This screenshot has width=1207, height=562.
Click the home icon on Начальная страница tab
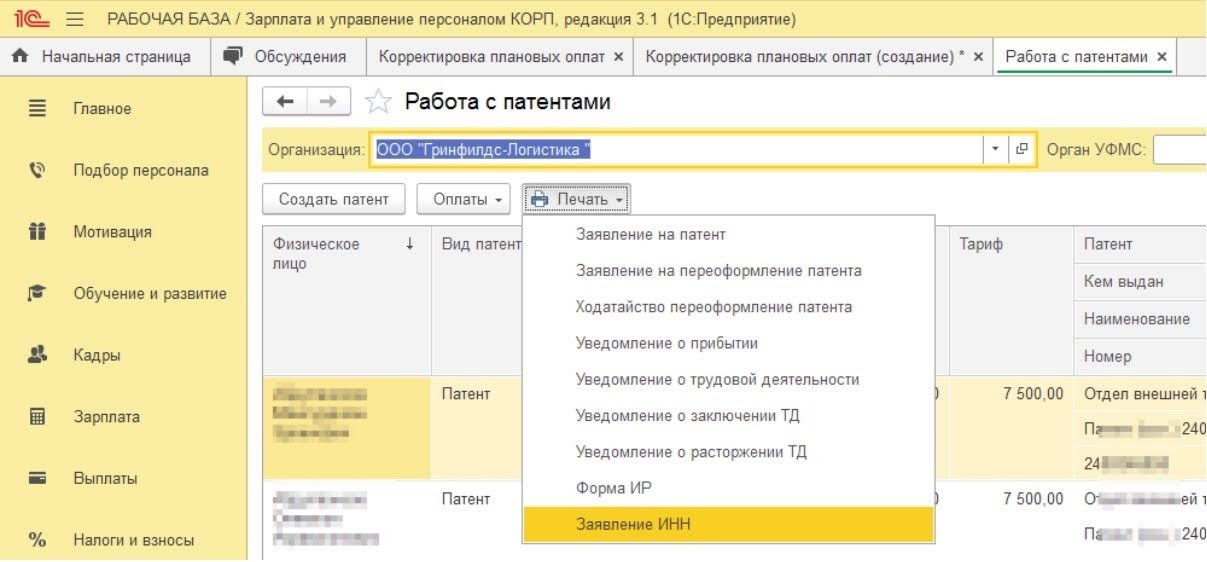[x=20, y=57]
